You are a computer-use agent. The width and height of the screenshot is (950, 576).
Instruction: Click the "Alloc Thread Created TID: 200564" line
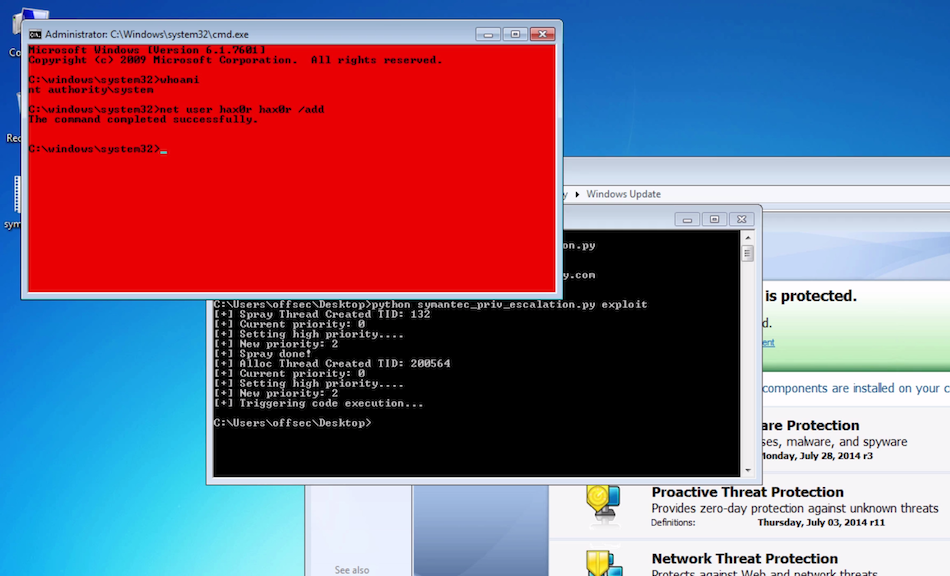point(332,363)
